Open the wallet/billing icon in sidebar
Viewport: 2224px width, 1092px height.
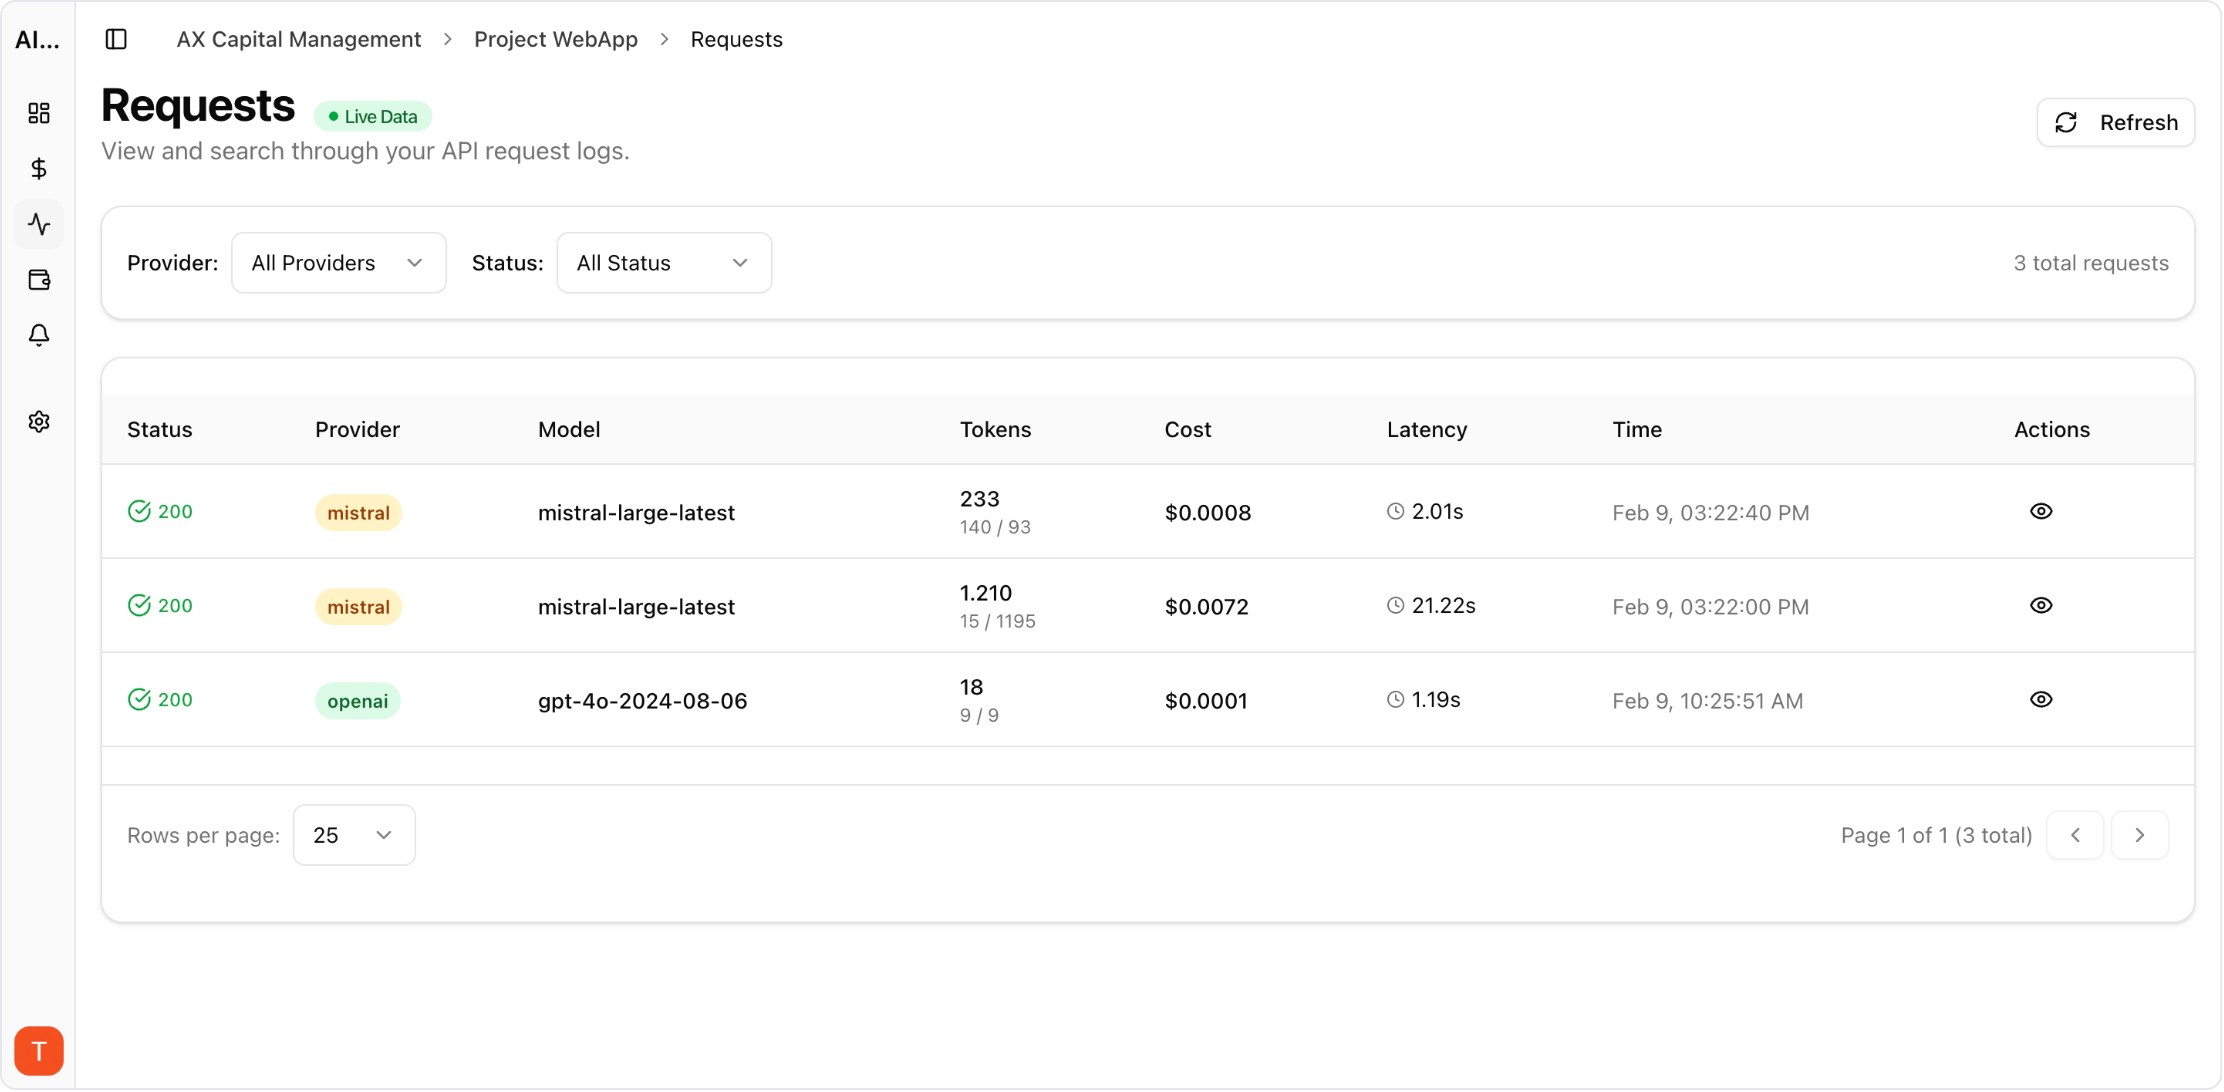(x=39, y=280)
